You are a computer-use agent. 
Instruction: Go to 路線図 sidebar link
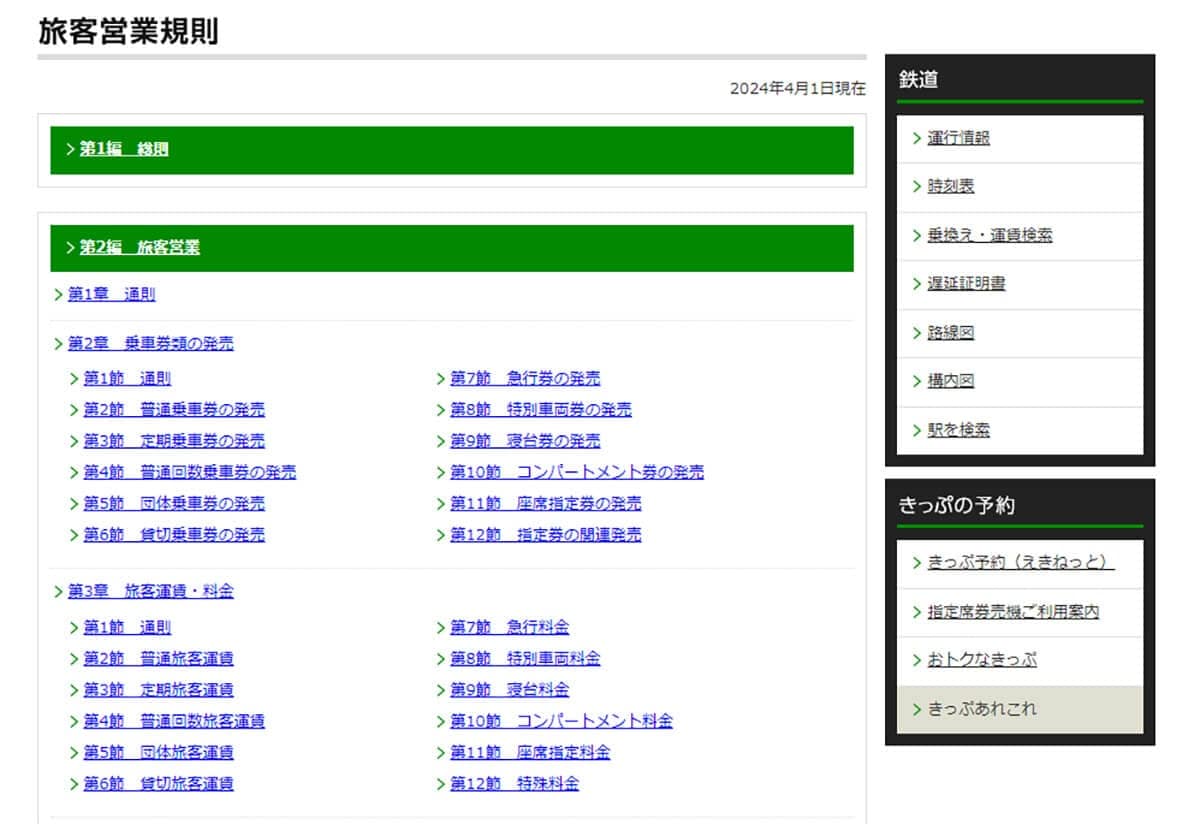tap(1019, 333)
